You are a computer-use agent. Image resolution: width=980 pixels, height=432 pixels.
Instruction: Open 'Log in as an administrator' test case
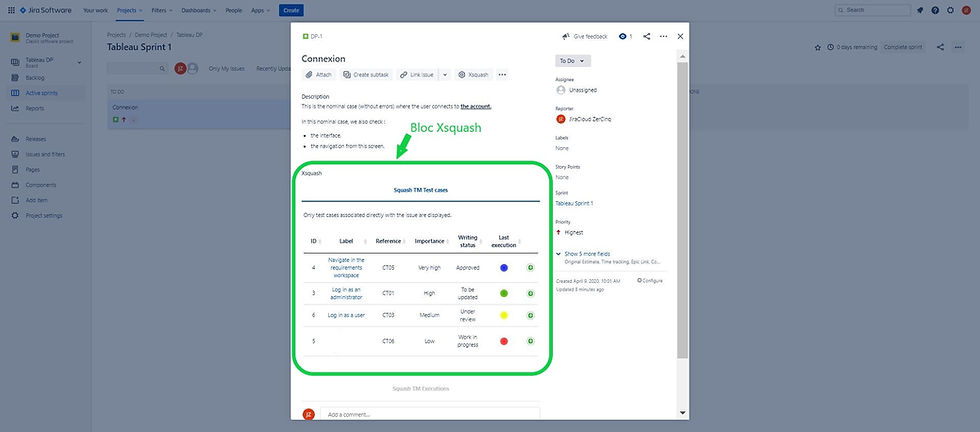click(x=346, y=294)
